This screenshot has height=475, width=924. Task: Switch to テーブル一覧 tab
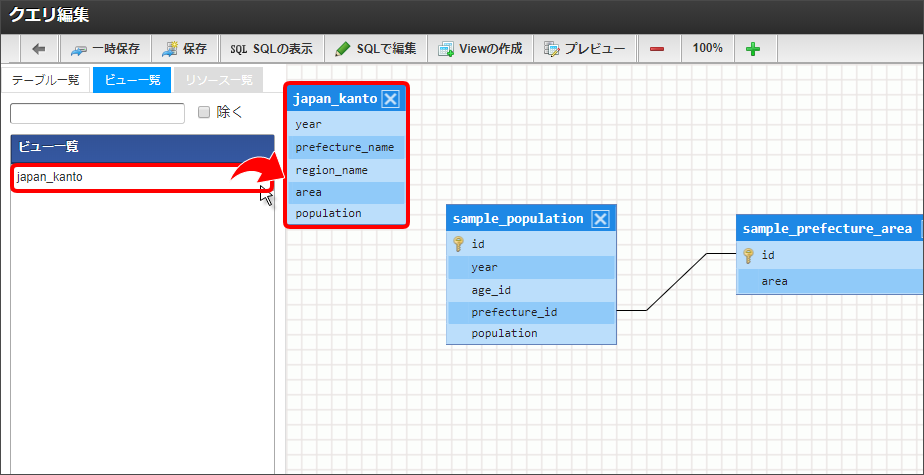(x=45, y=80)
